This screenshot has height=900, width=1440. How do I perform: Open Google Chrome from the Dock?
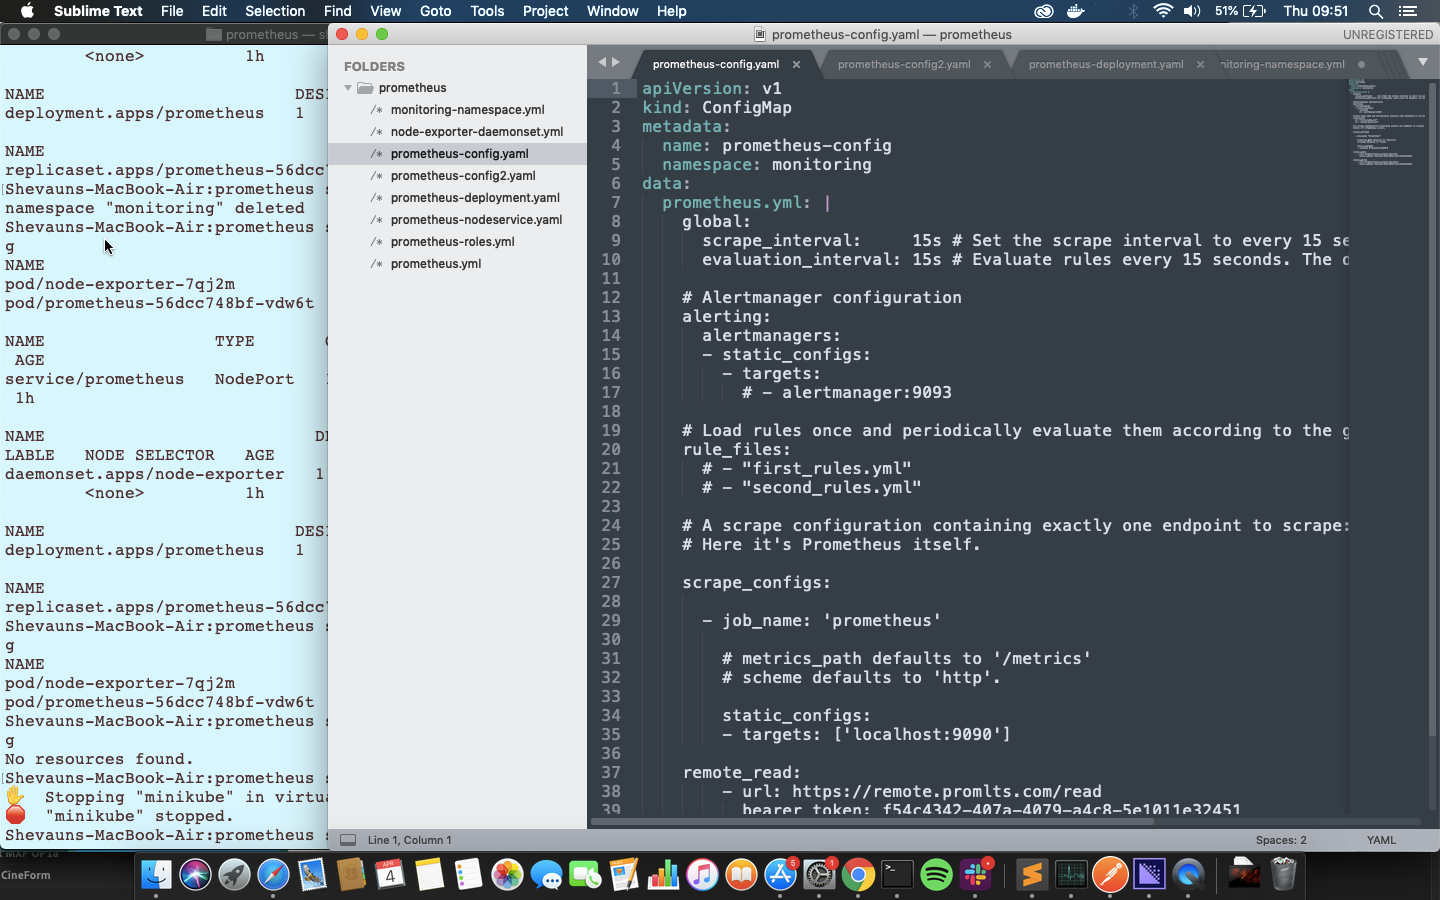858,874
